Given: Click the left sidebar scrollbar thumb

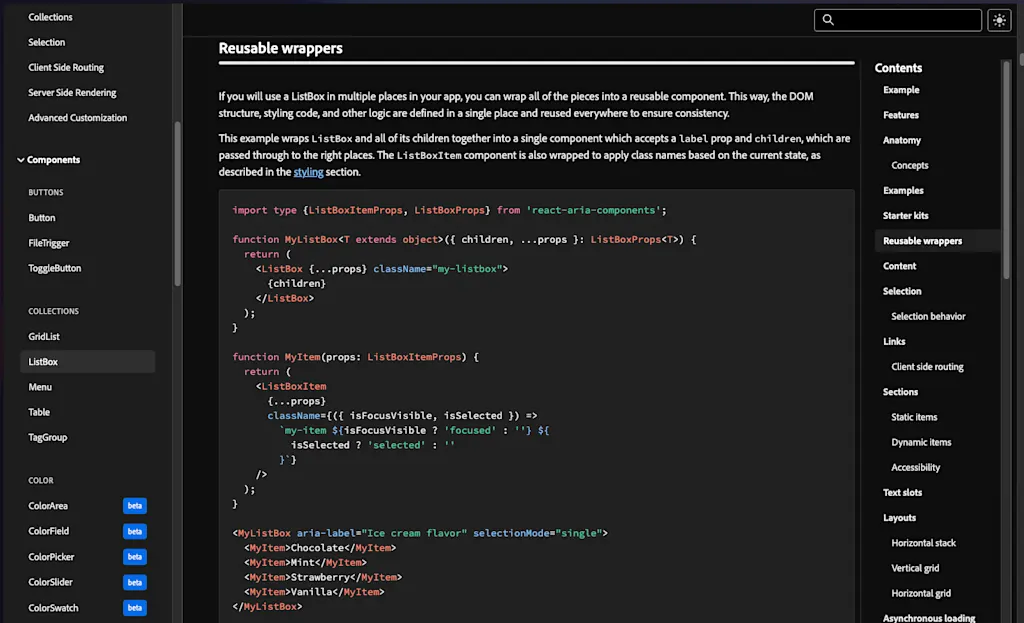Looking at the screenshot, I should (177, 204).
